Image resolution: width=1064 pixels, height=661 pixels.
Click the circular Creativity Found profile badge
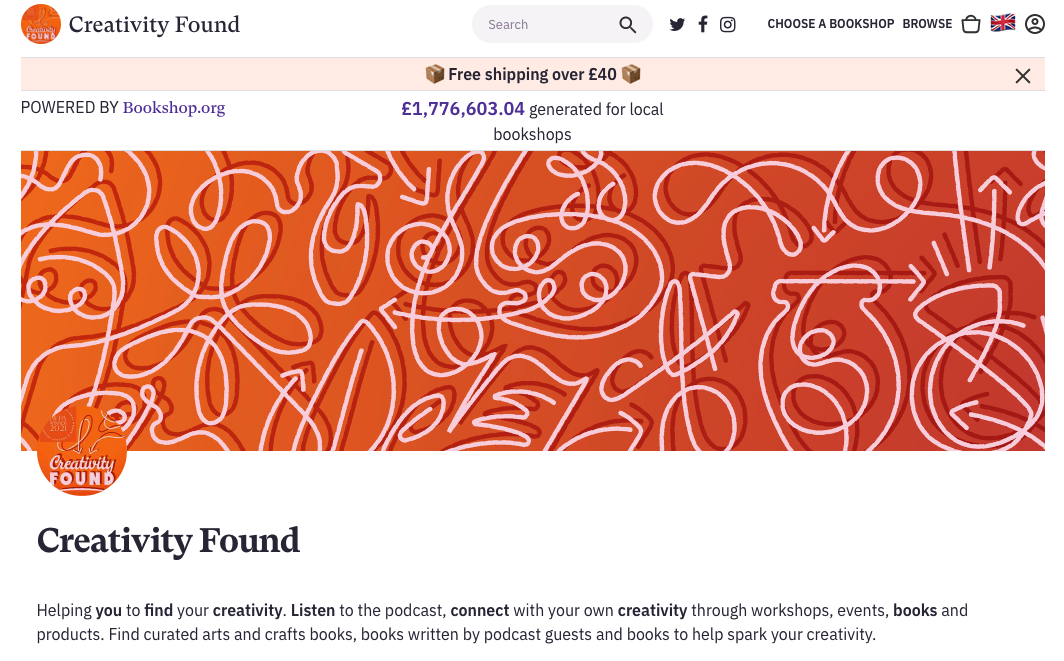pyautogui.click(x=82, y=453)
